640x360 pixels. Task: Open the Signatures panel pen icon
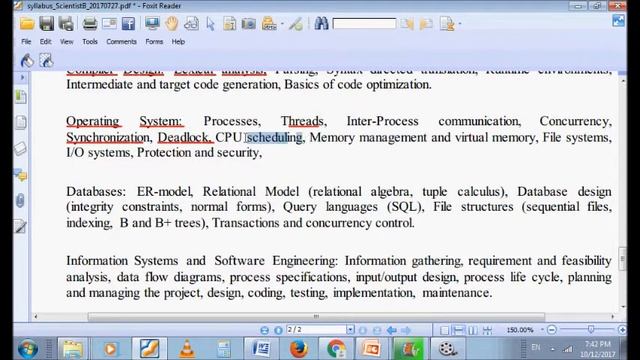point(20,226)
